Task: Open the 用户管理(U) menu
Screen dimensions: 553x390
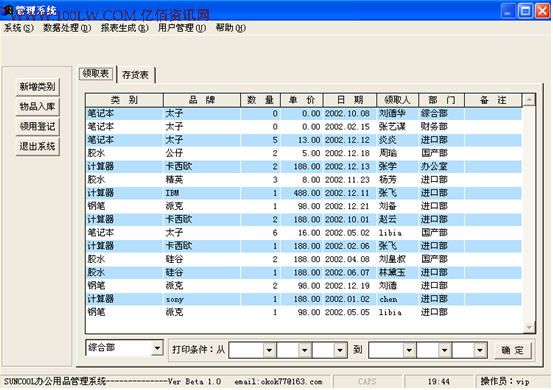Action: [x=182, y=28]
